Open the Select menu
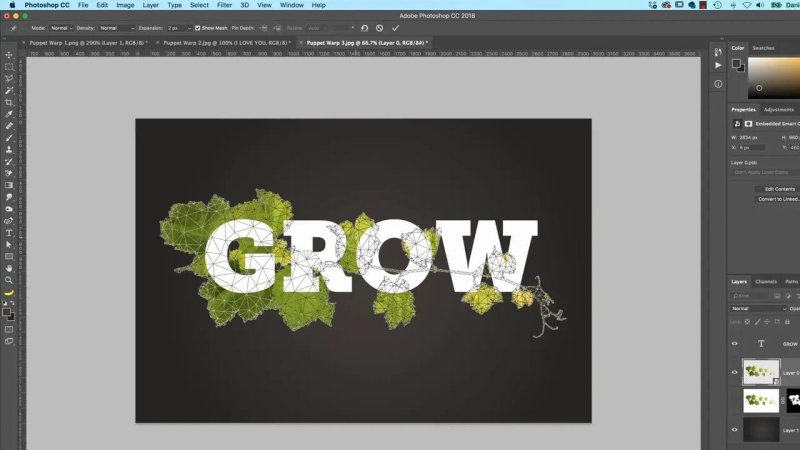This screenshot has height=450, width=800. (x=199, y=5)
